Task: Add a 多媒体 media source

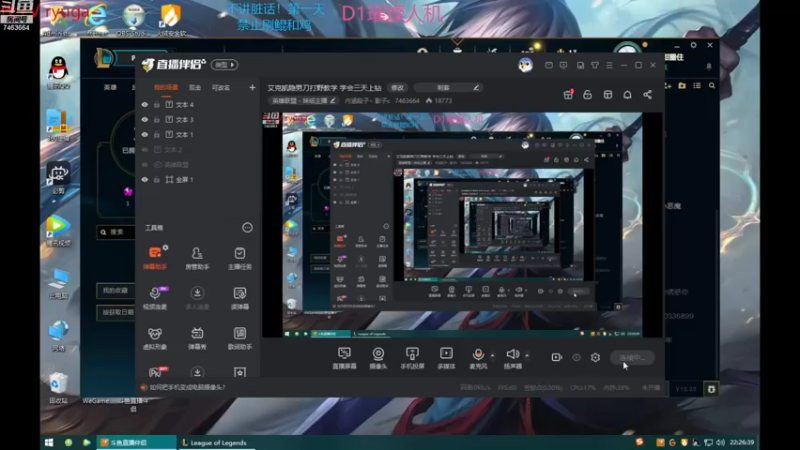Action: (446, 358)
